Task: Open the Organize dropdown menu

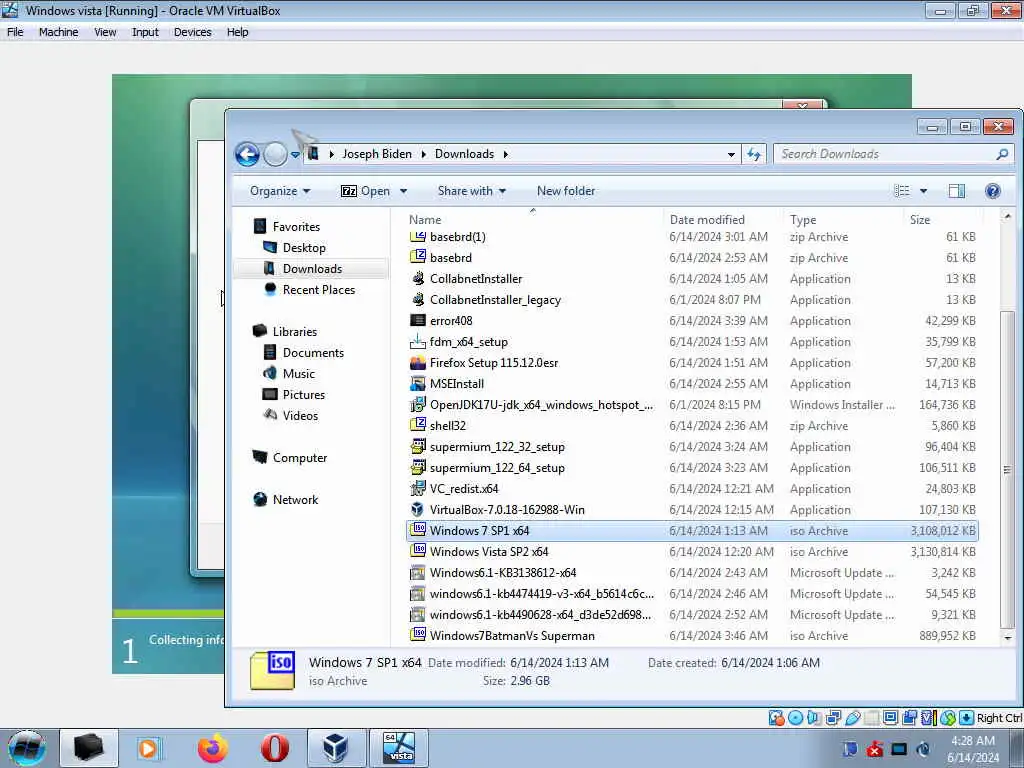Action: click(x=280, y=191)
